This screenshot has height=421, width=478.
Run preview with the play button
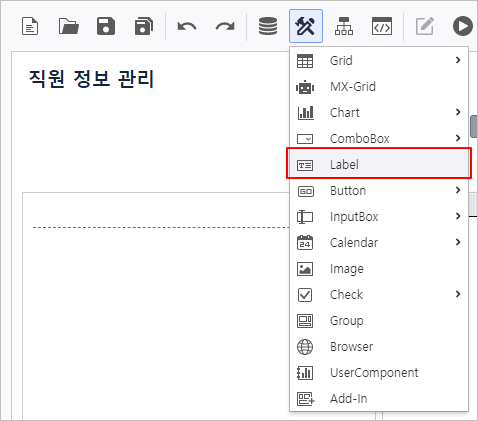click(x=463, y=26)
